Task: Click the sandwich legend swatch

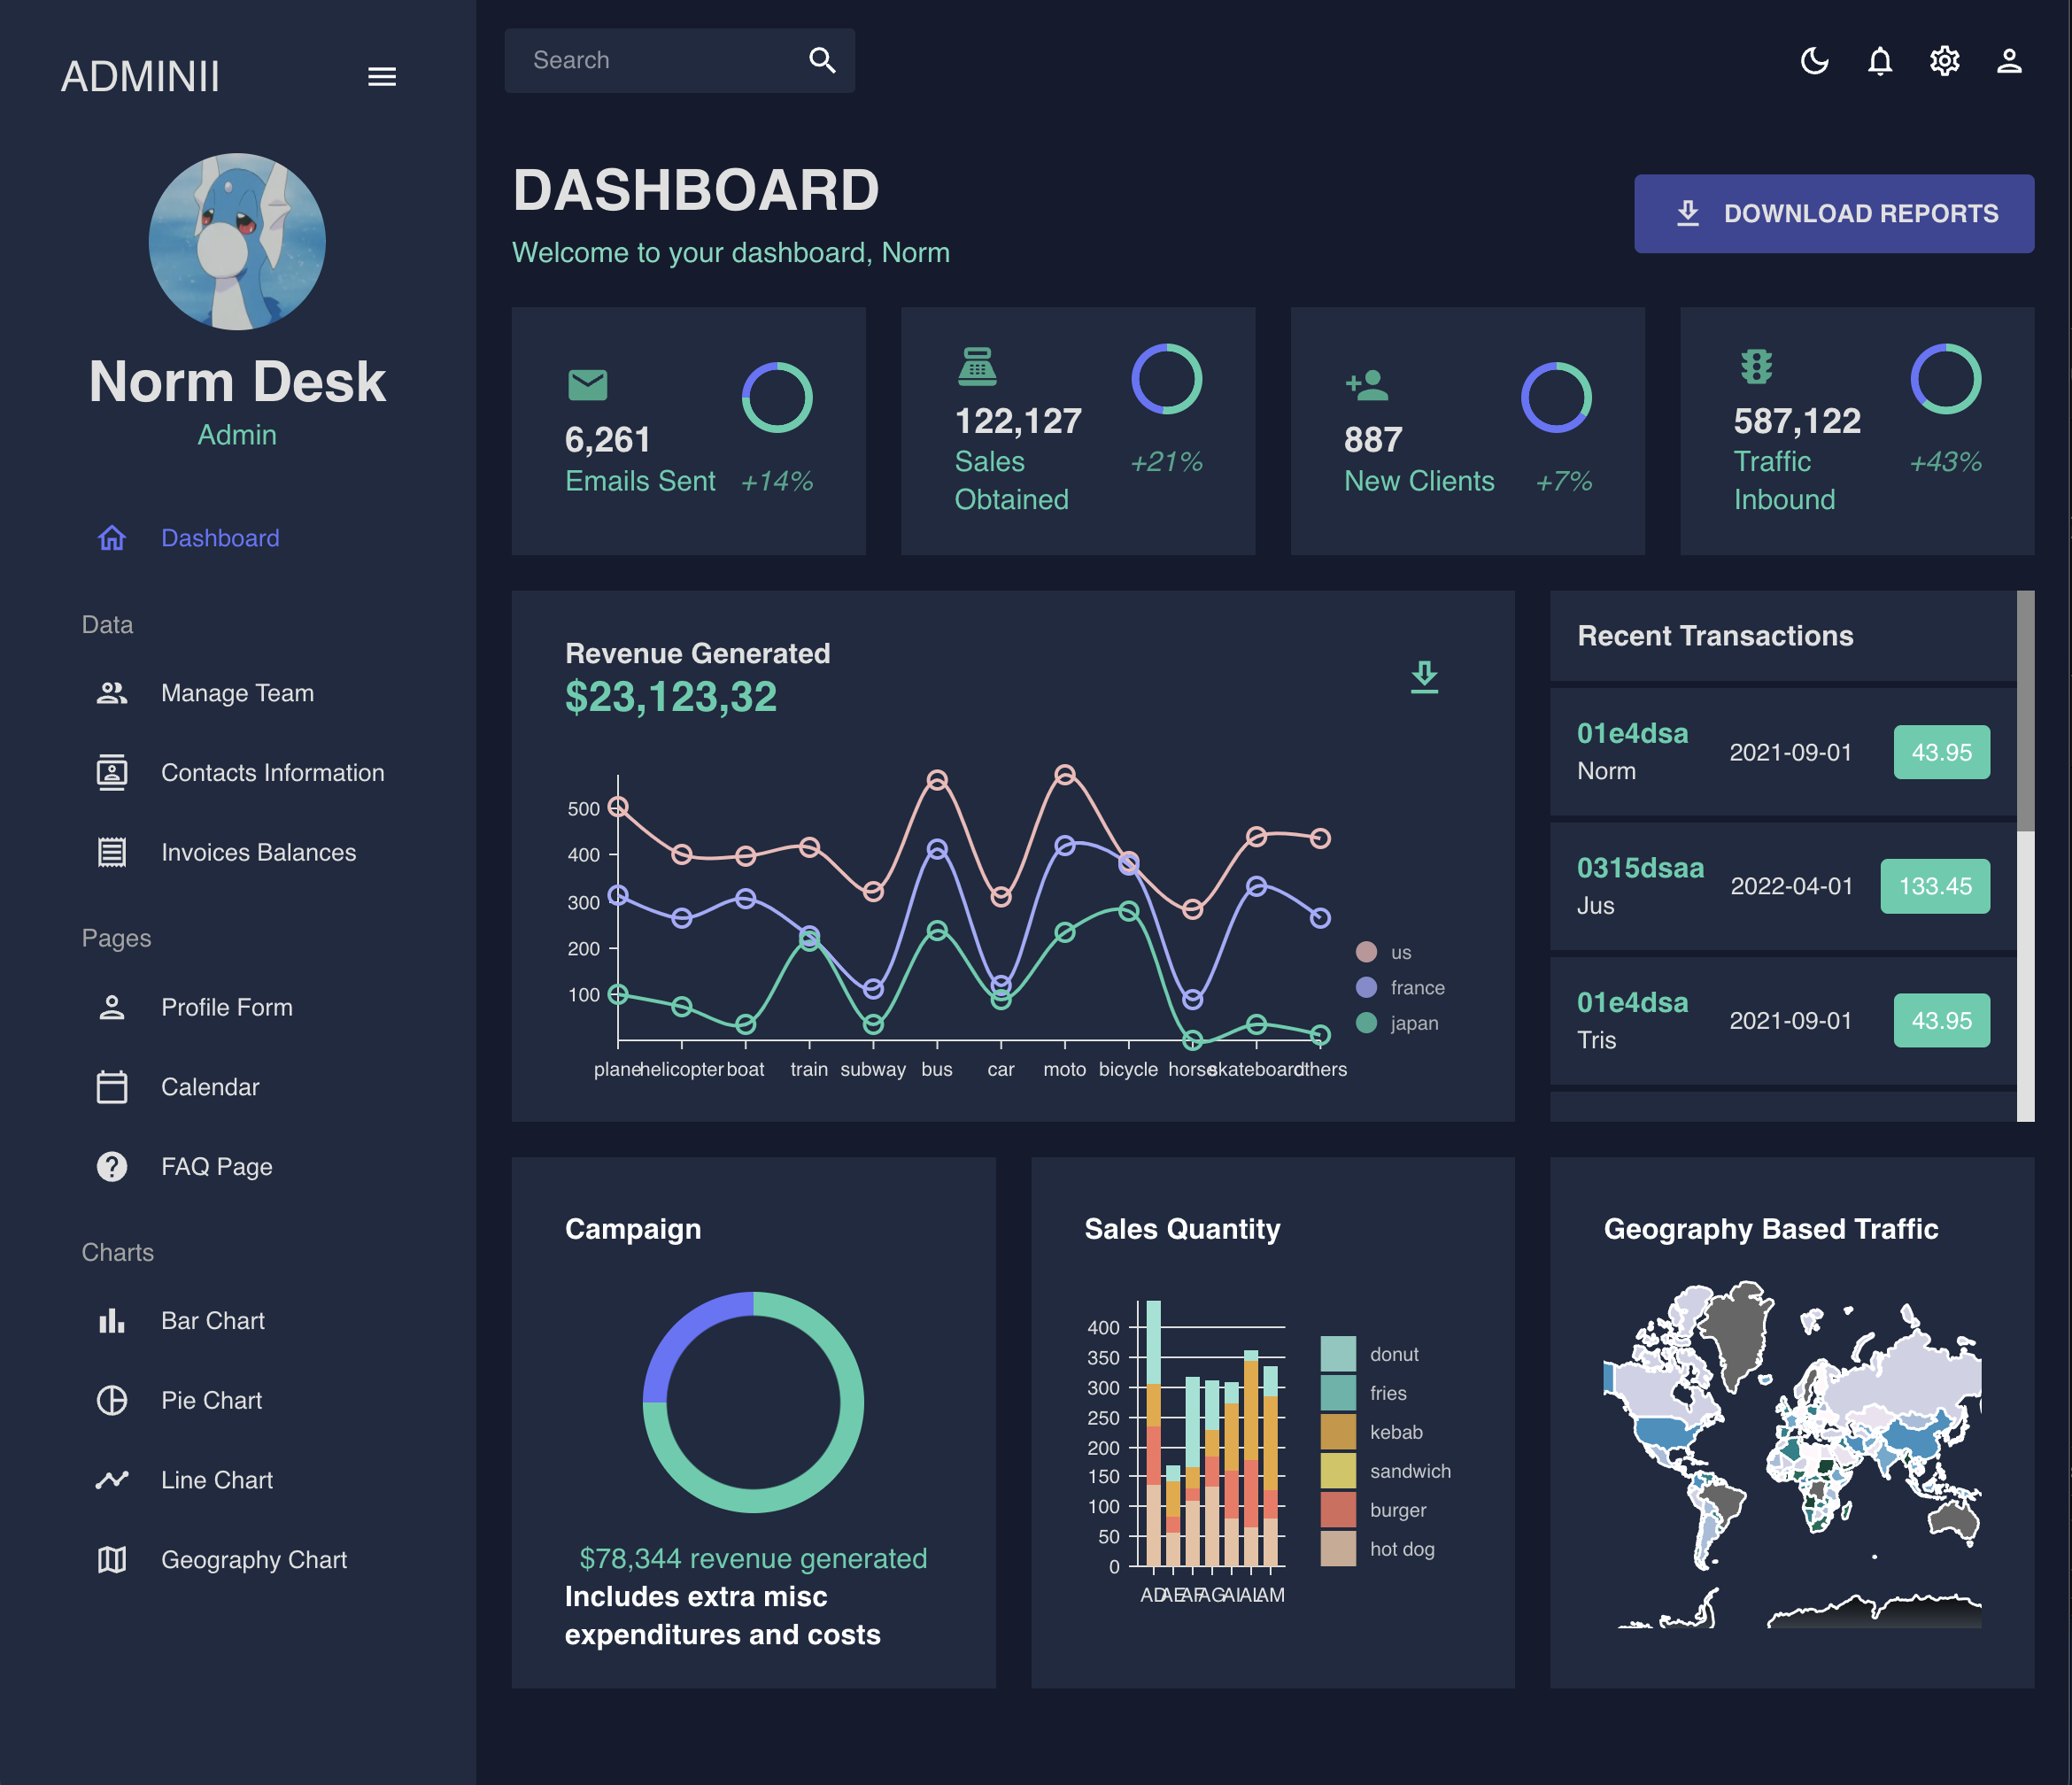Action: (x=1338, y=1470)
